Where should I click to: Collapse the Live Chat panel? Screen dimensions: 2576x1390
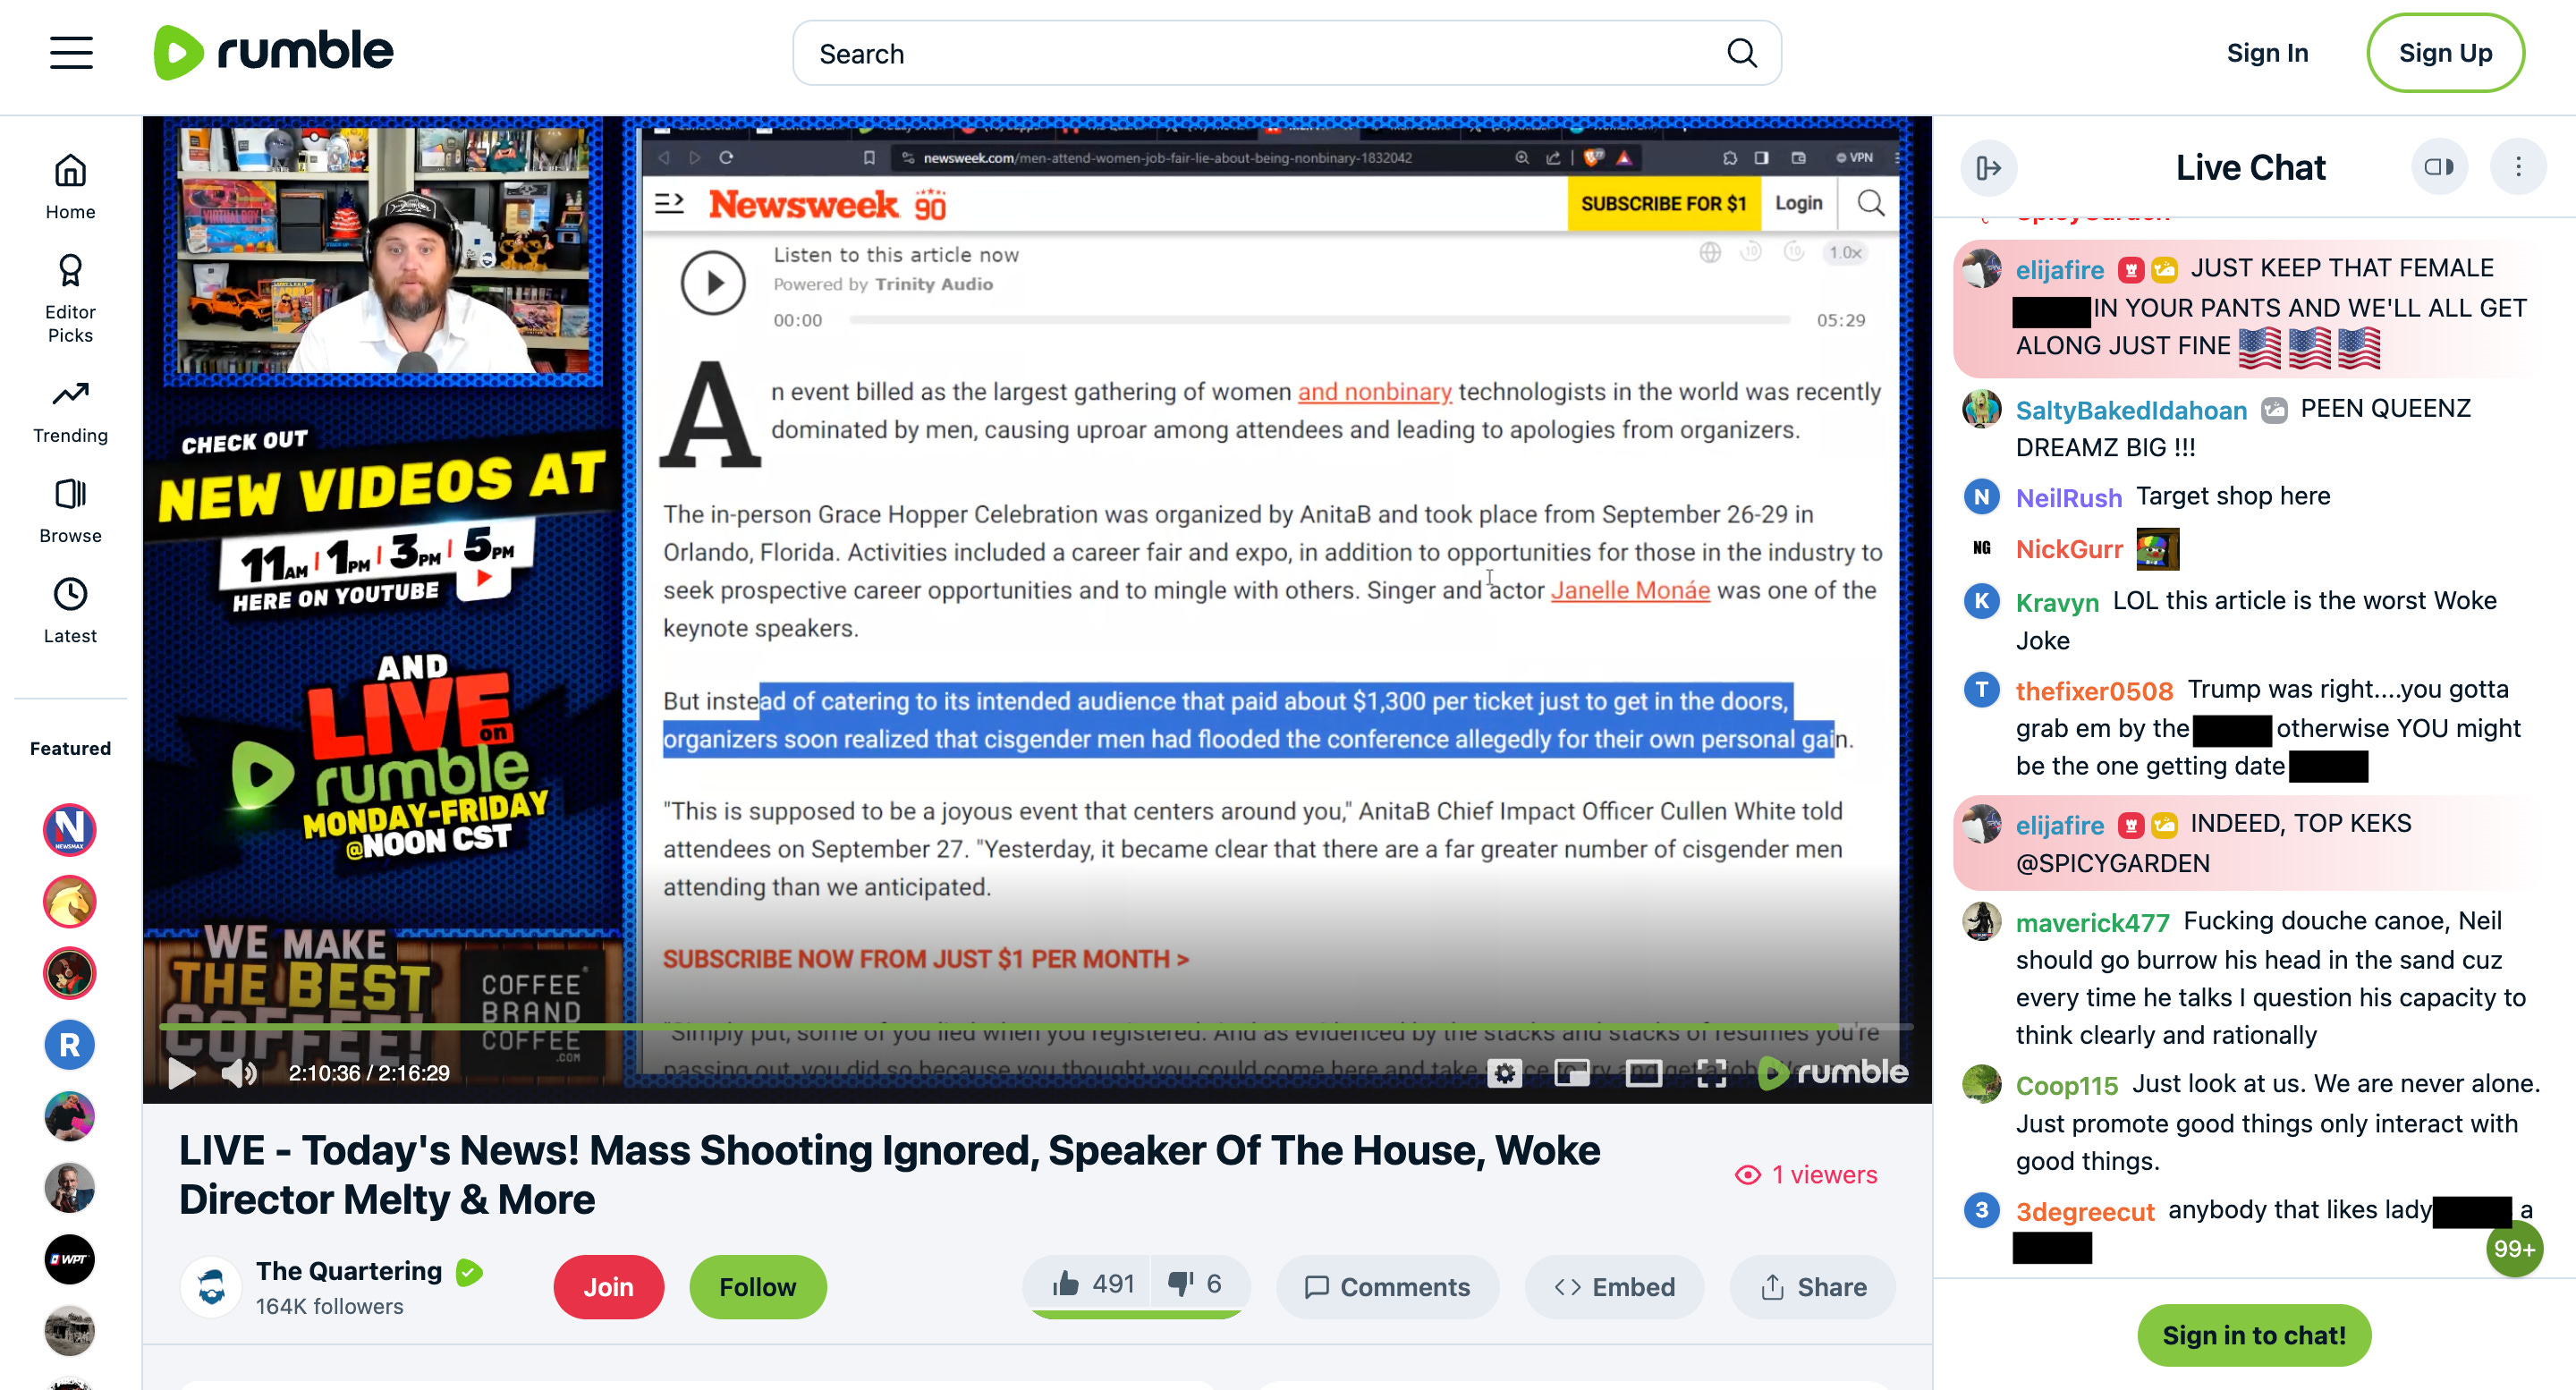coord(1988,167)
